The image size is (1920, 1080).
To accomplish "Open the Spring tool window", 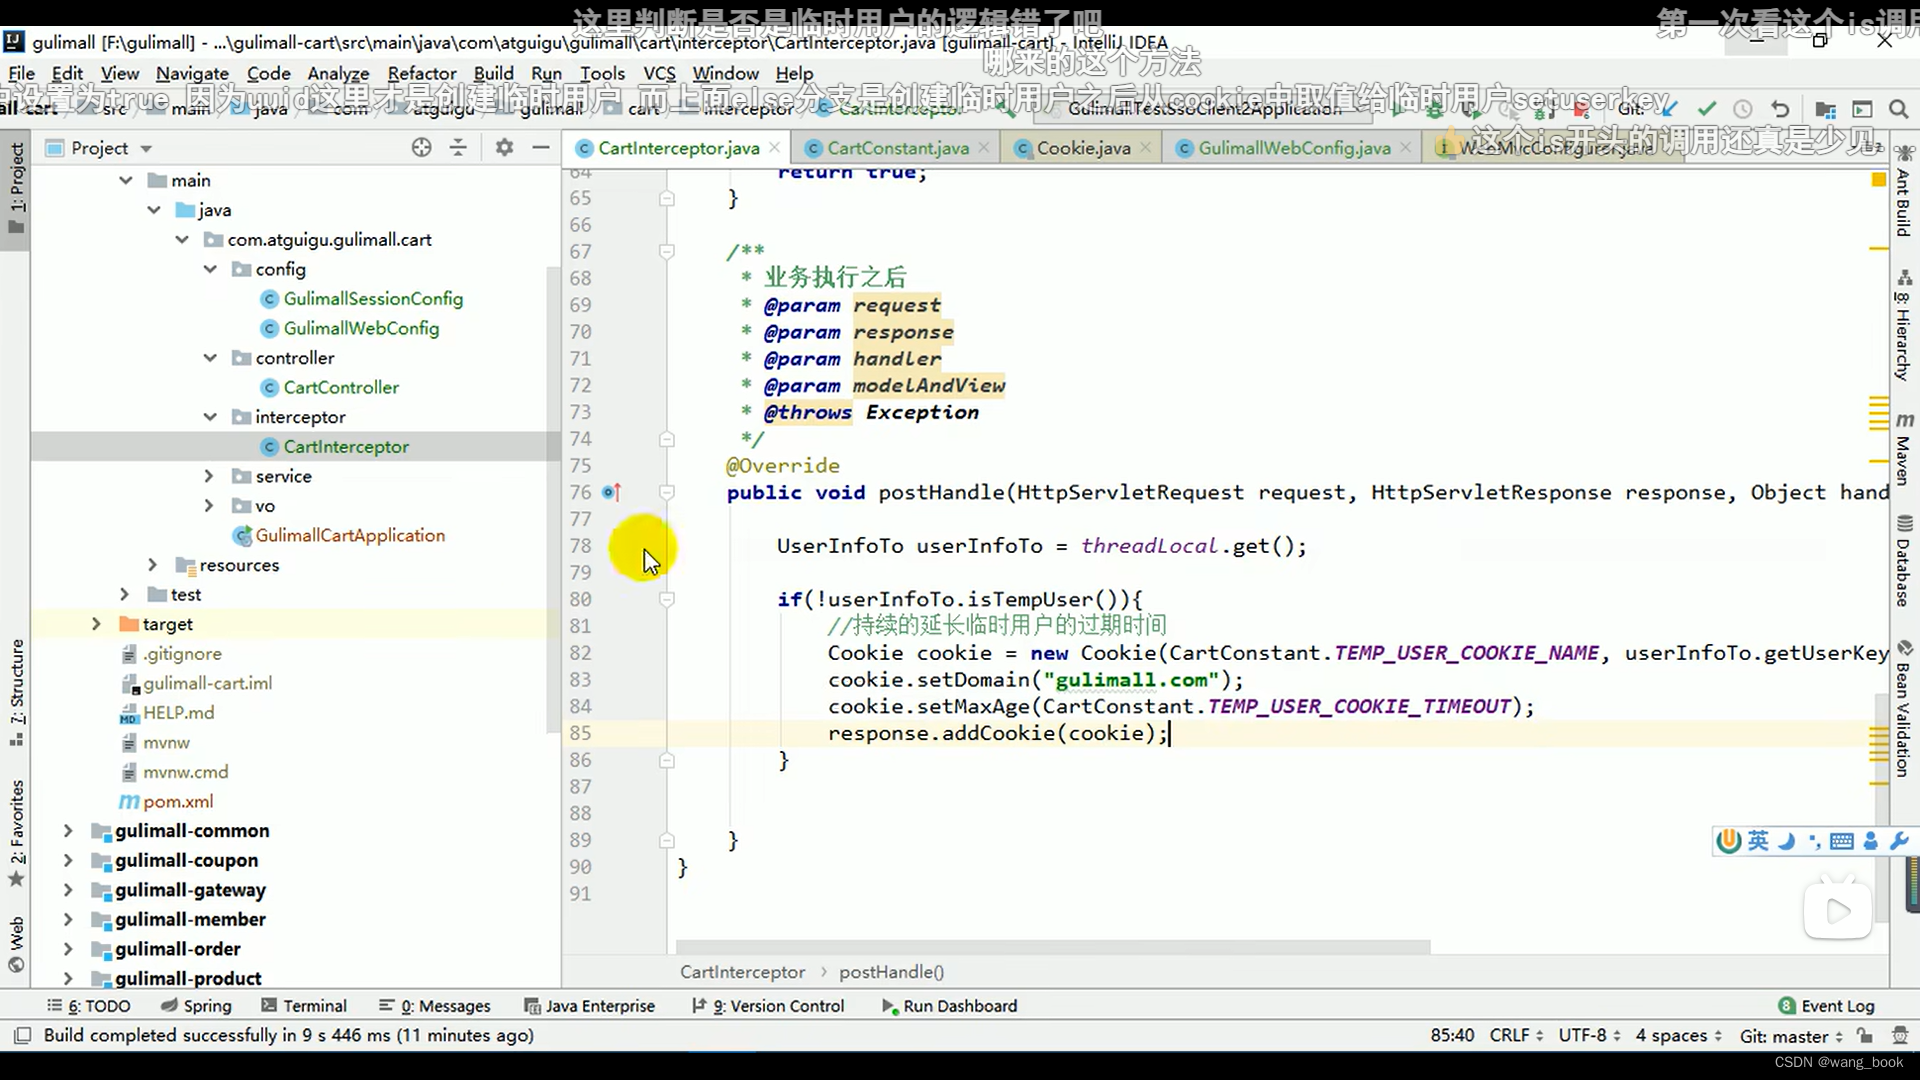I will click(197, 1006).
